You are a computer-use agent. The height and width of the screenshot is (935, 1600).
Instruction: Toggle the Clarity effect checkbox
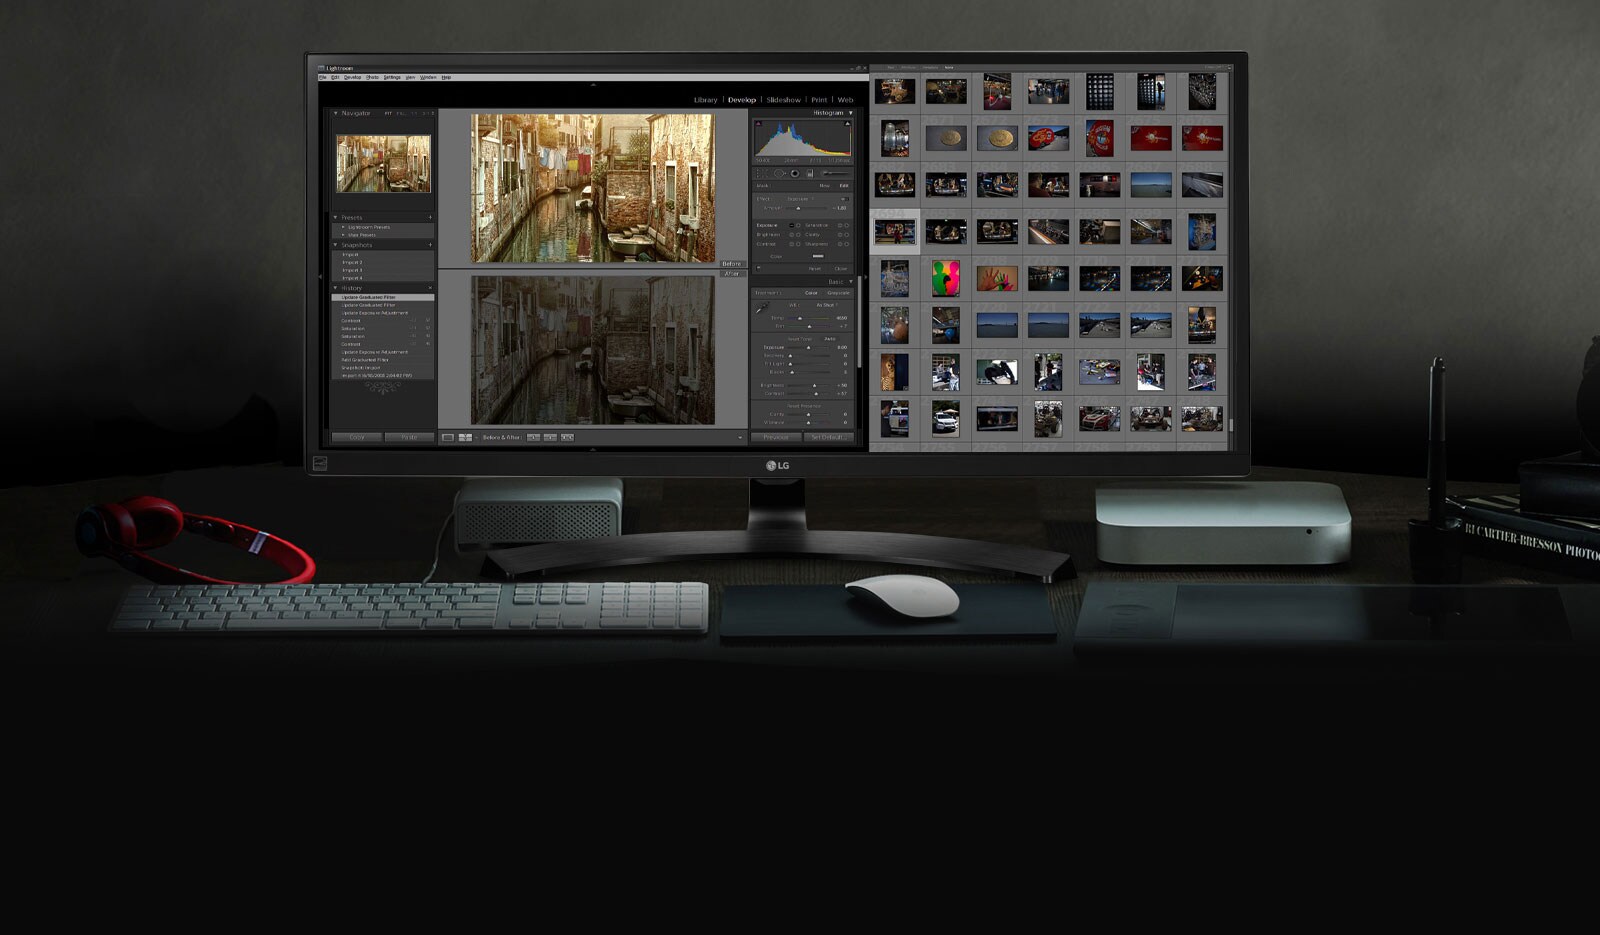(x=840, y=233)
